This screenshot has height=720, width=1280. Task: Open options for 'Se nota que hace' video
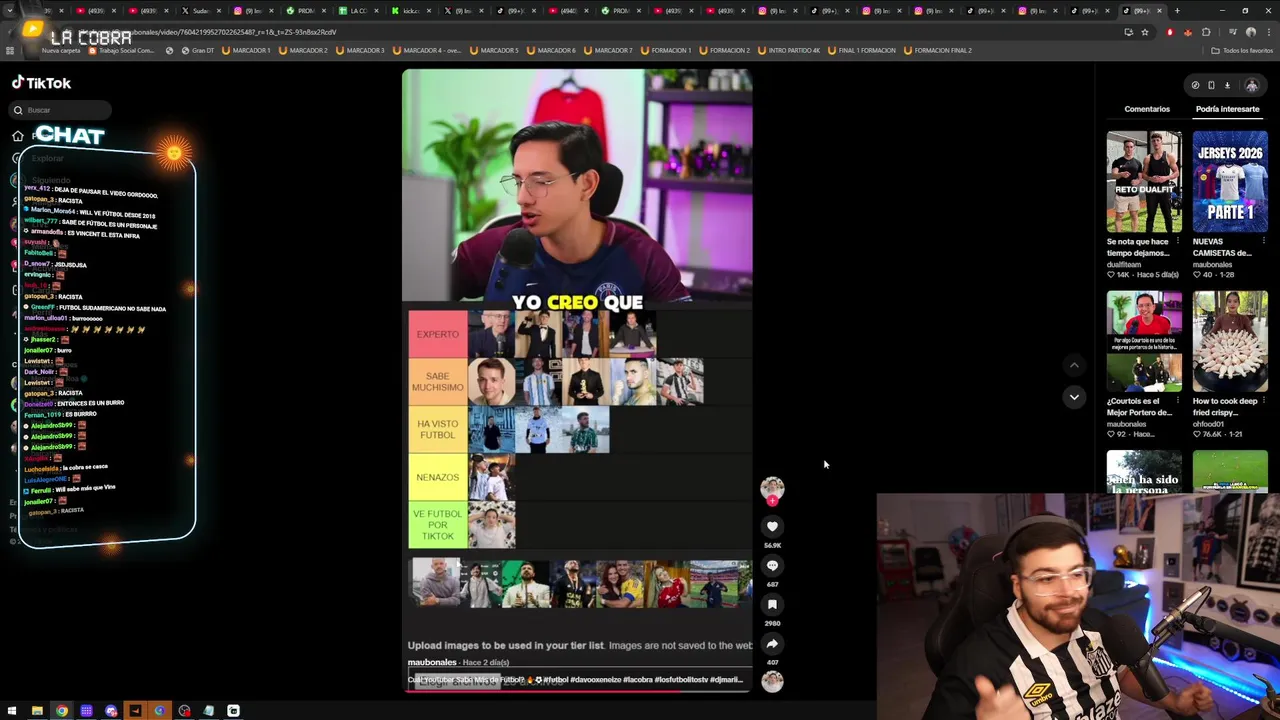tap(1178, 241)
